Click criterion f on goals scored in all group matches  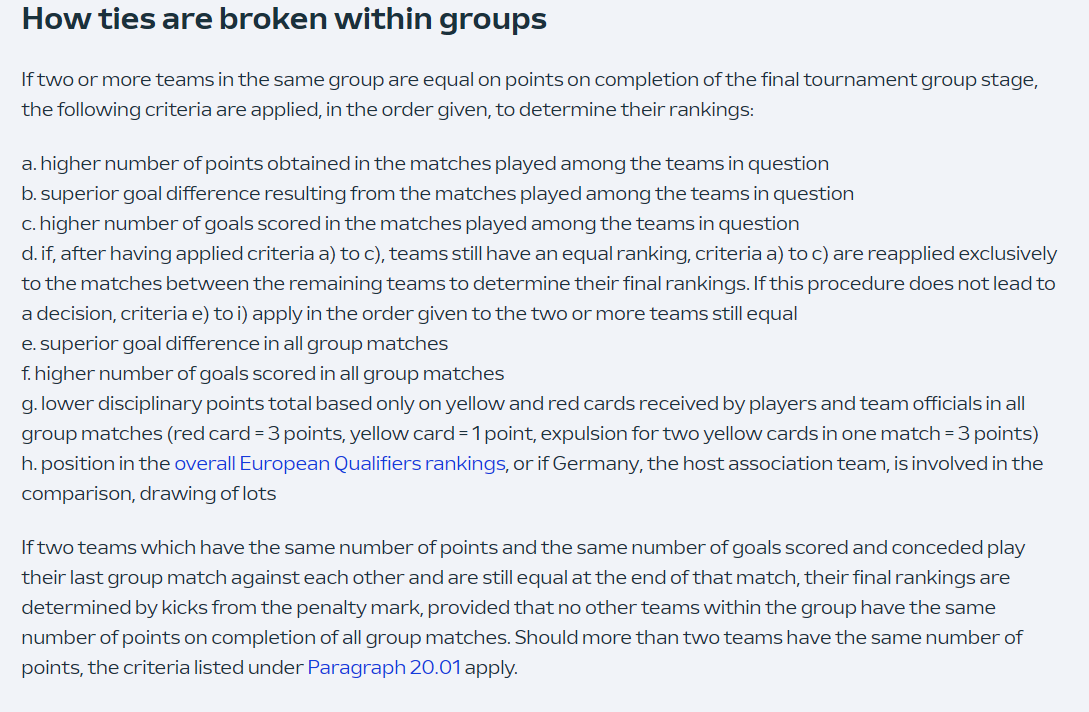click(x=263, y=373)
